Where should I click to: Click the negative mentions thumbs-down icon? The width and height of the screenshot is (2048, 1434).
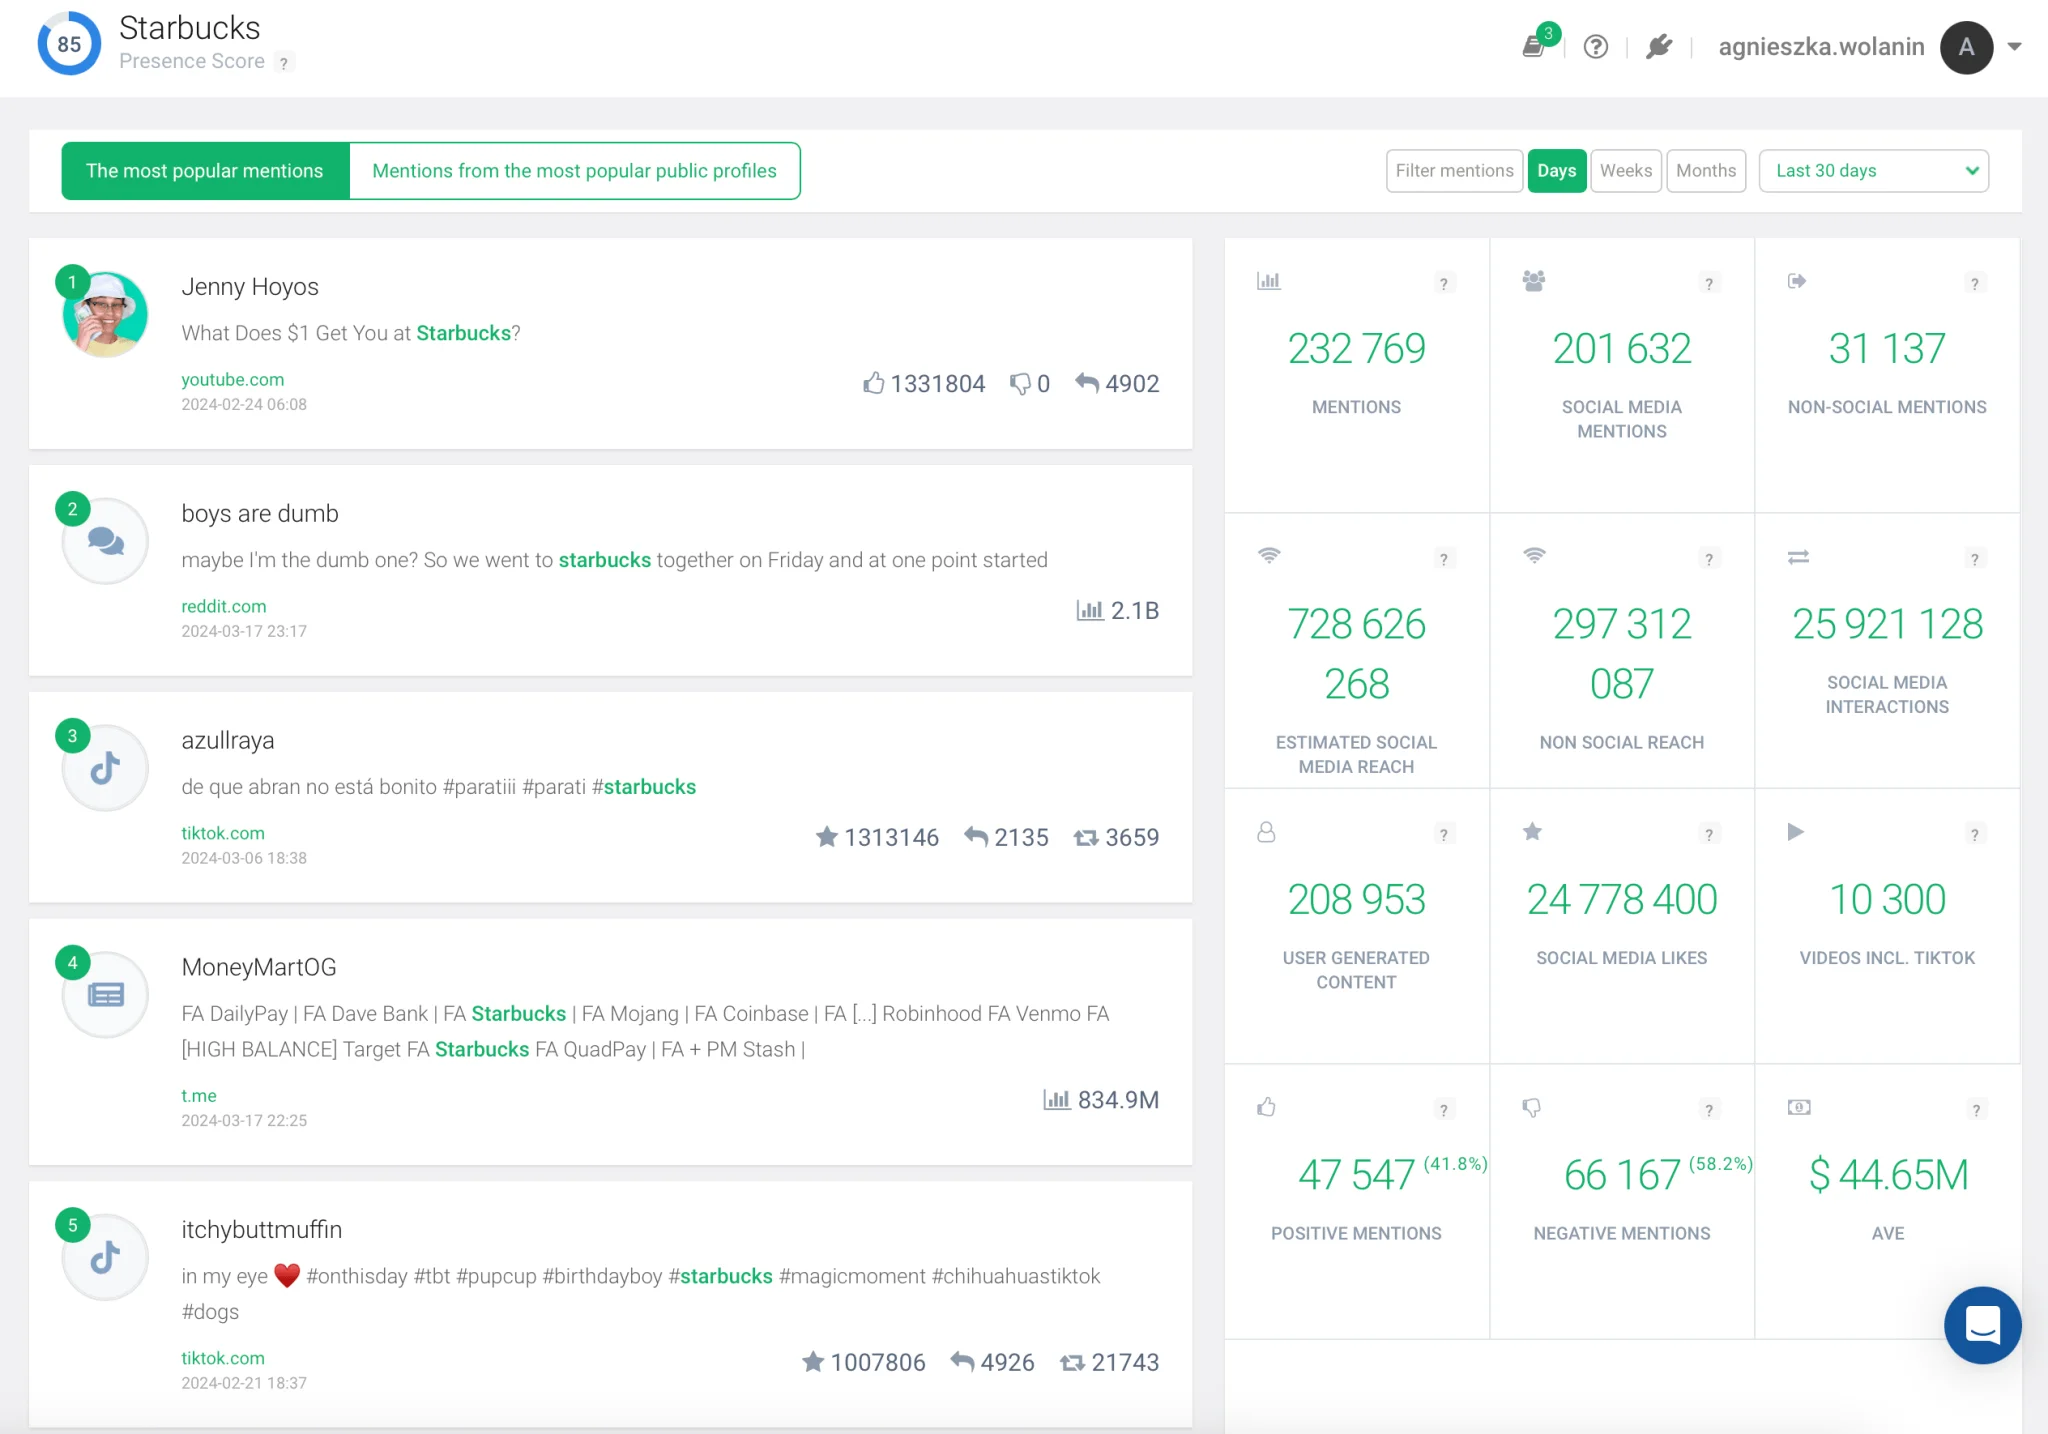pos(1530,1107)
